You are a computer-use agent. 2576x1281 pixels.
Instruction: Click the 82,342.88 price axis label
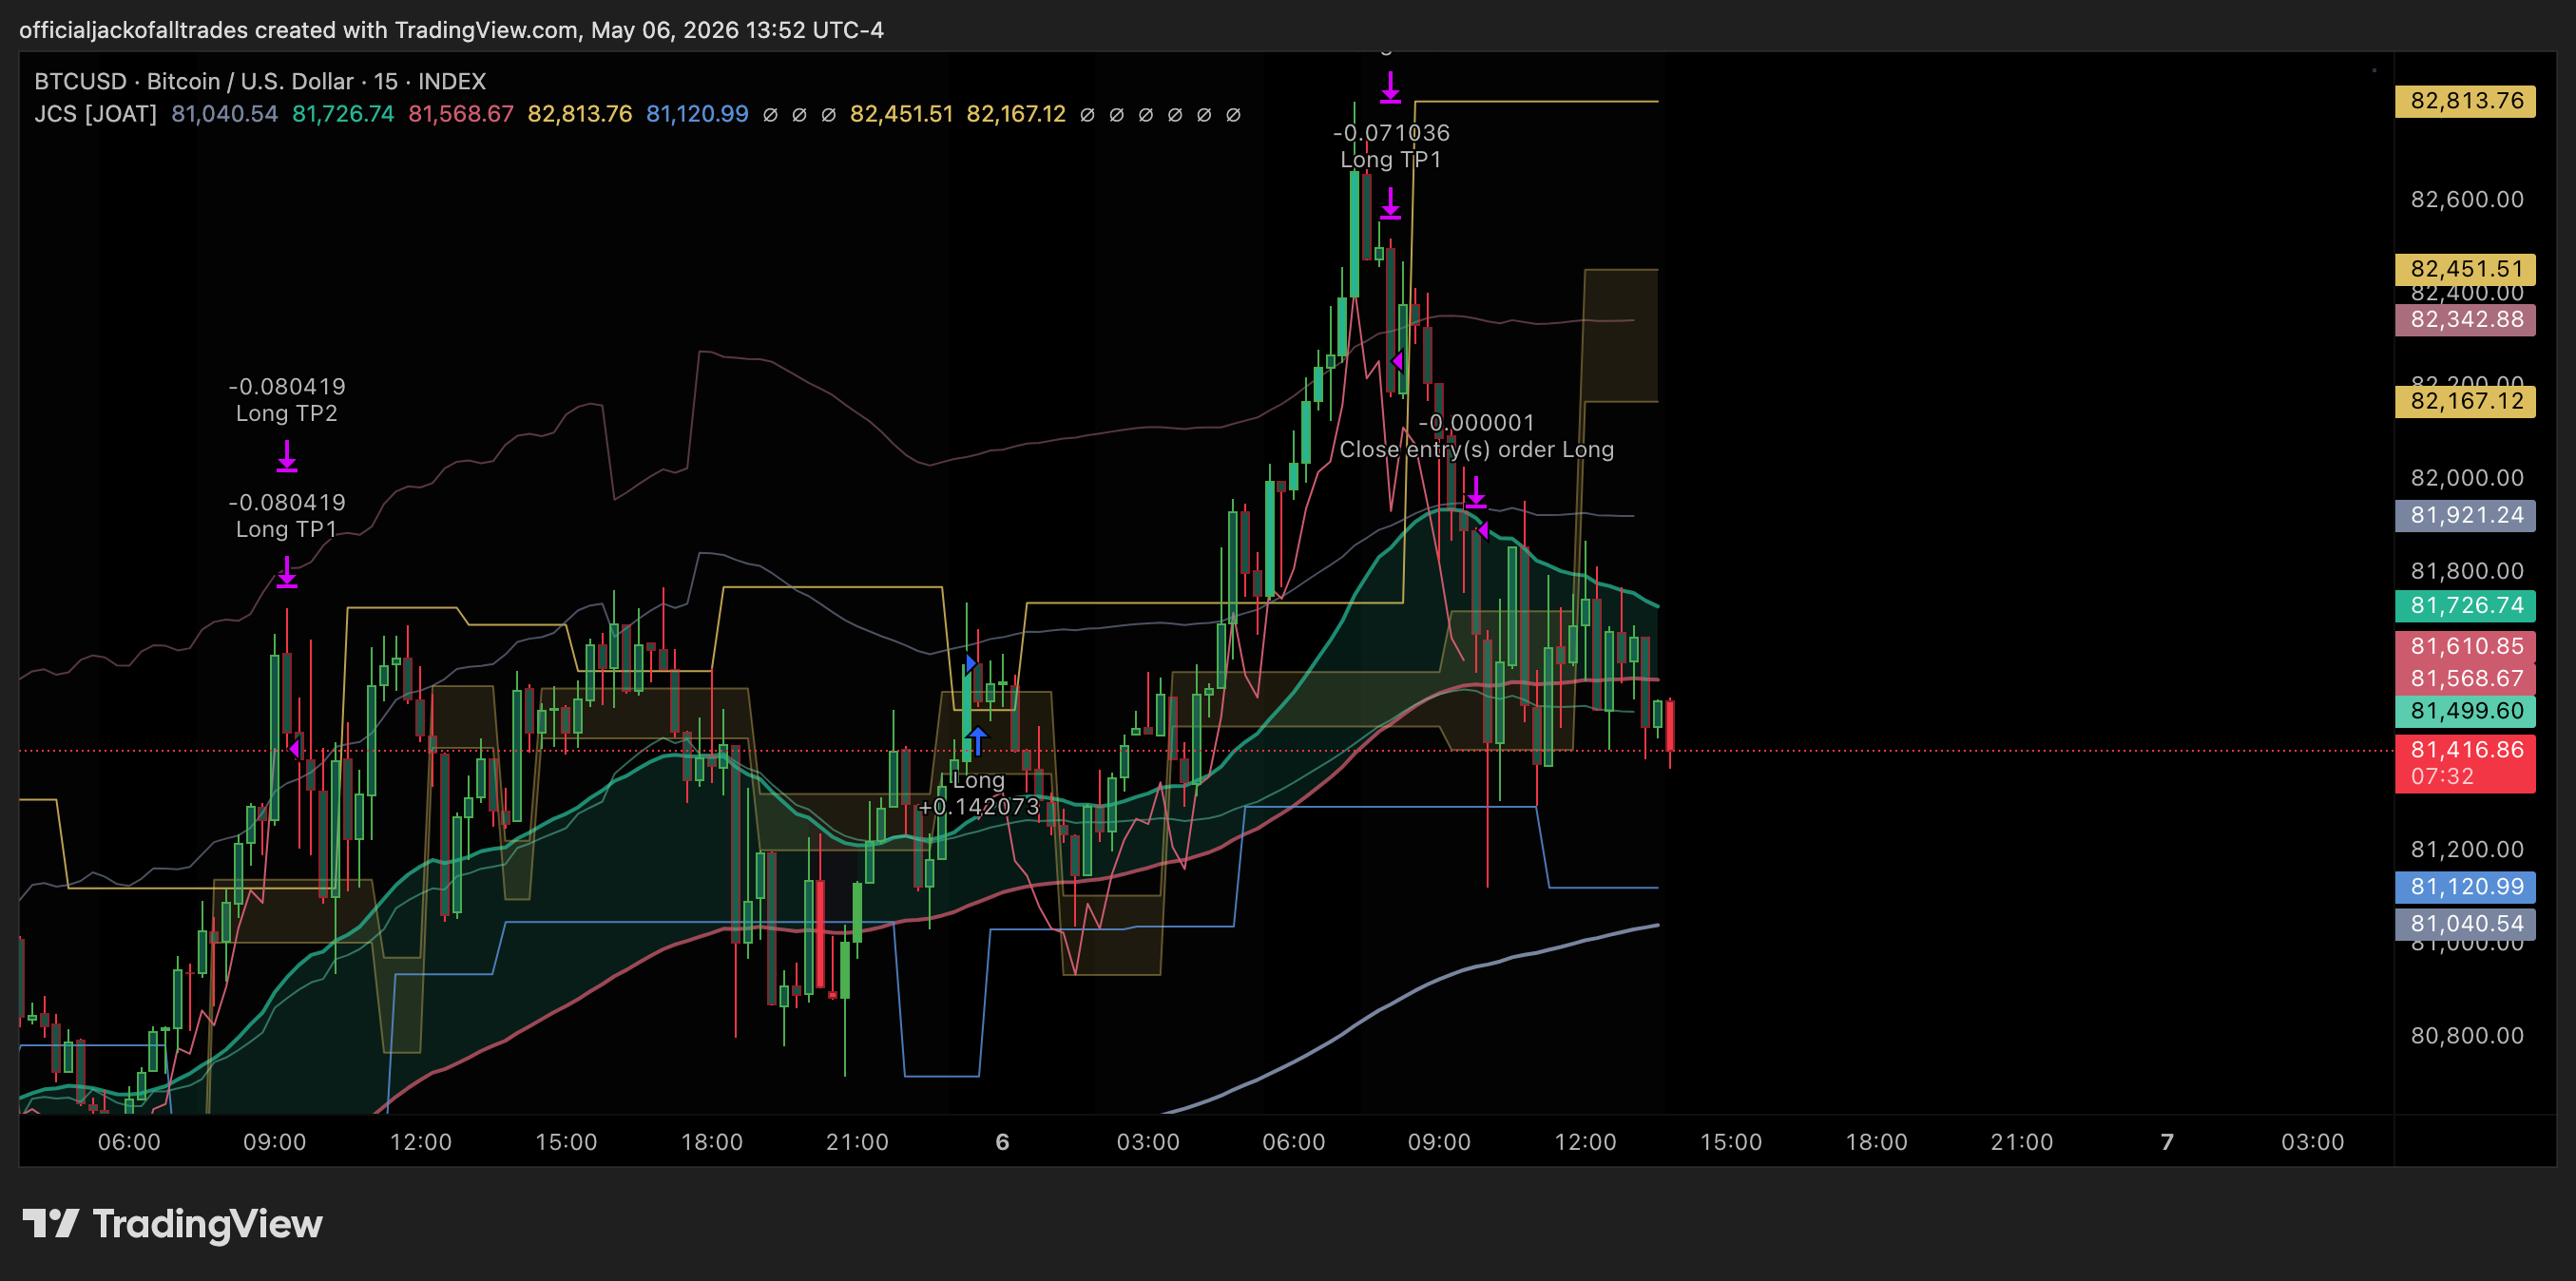coord(2465,320)
